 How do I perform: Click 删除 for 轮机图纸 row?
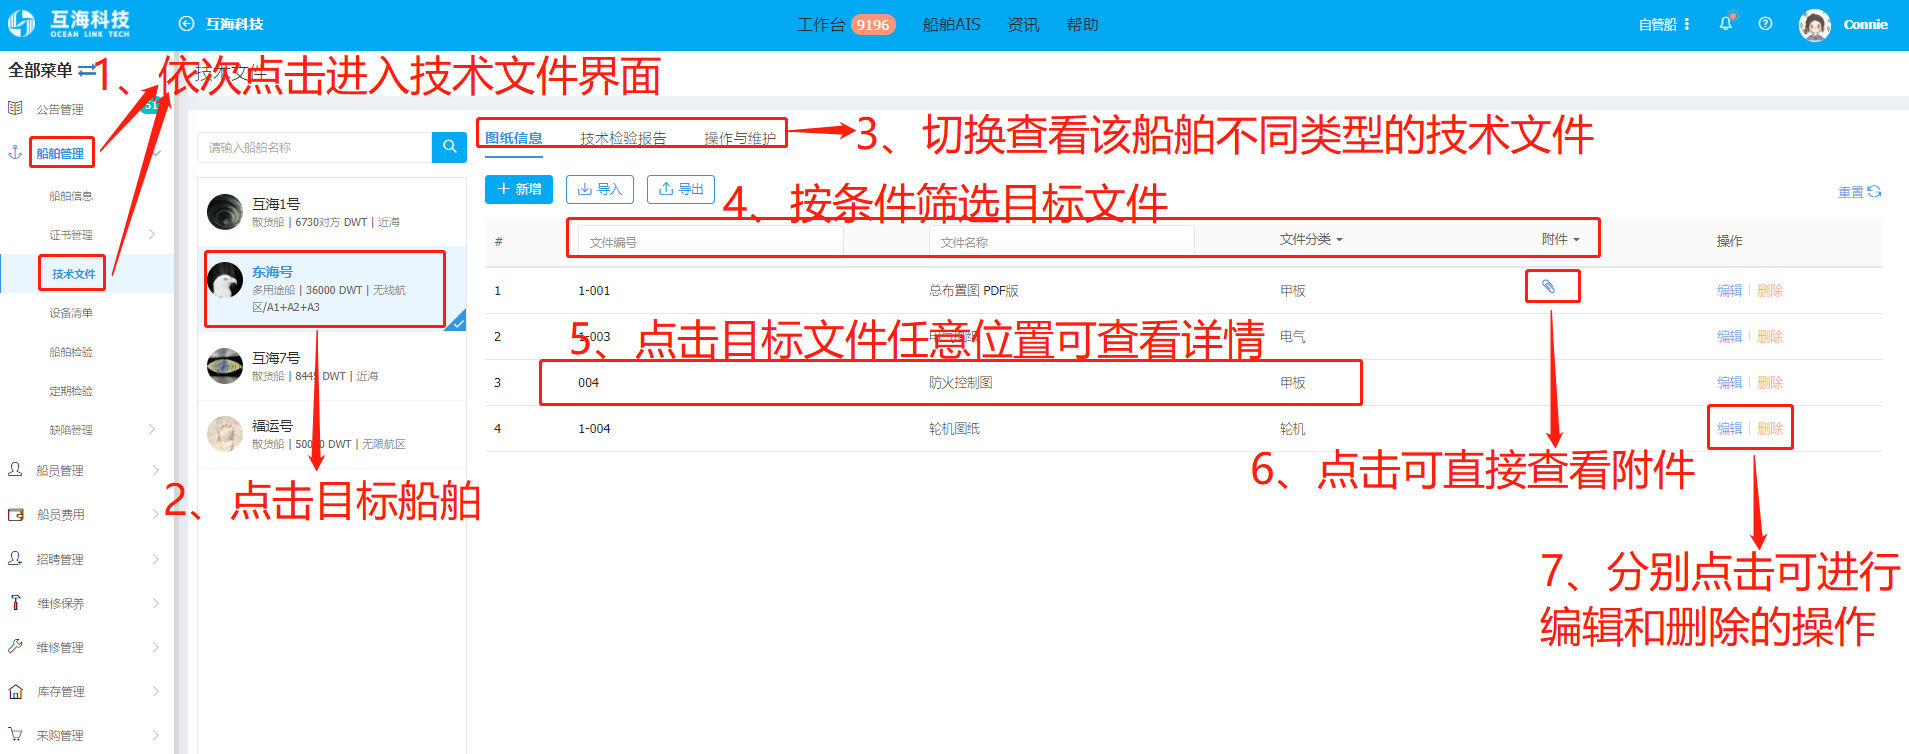(1770, 428)
